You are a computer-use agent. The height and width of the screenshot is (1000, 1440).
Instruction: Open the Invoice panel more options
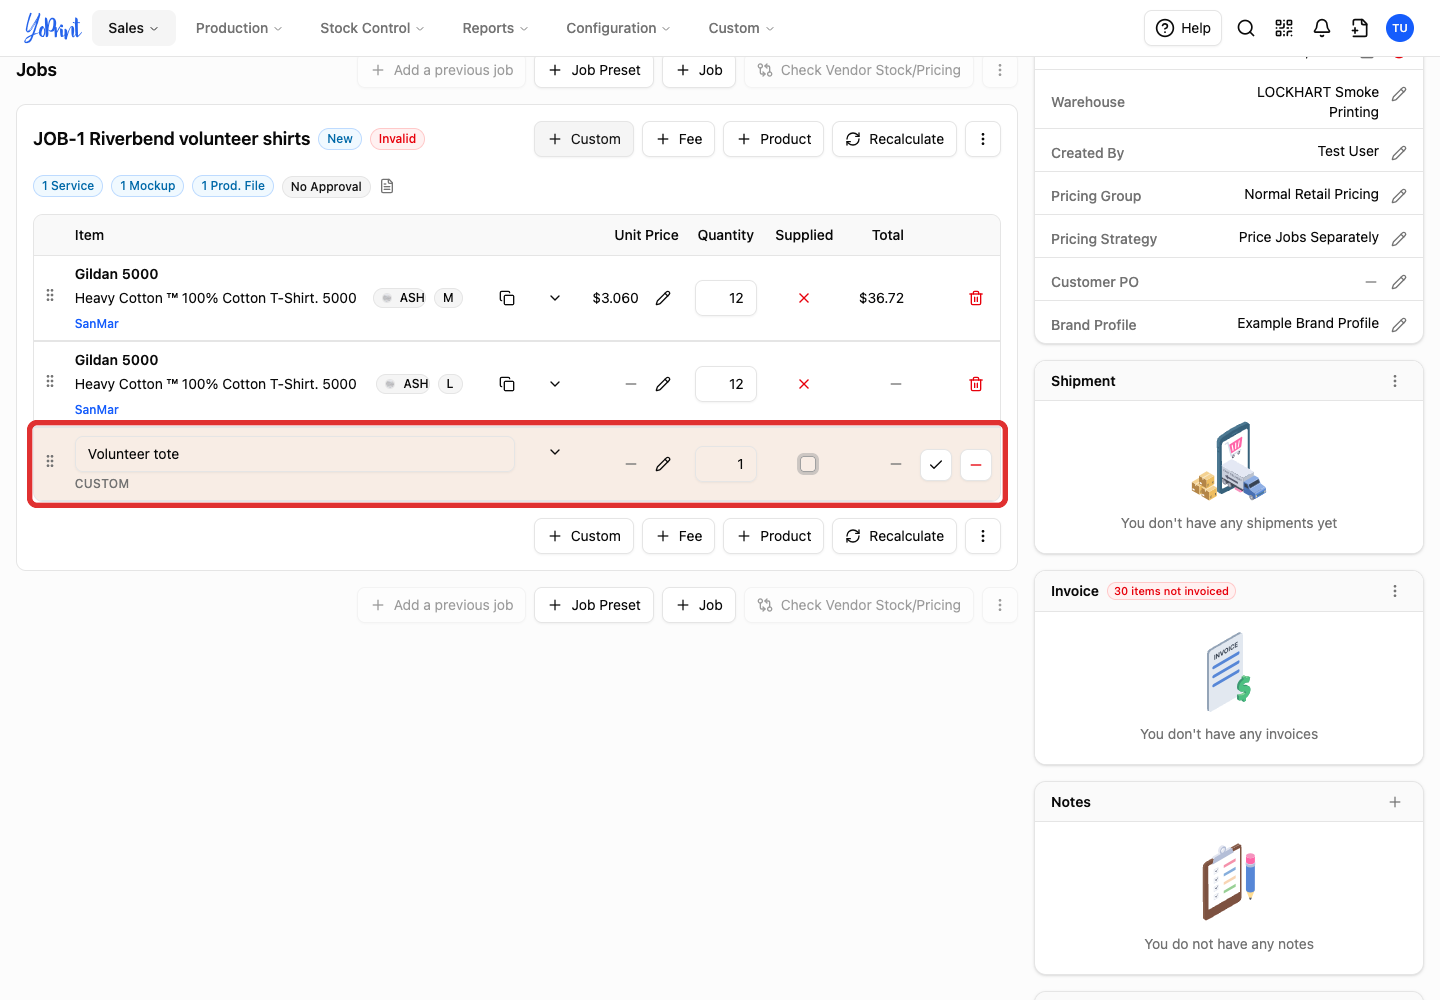click(x=1395, y=591)
